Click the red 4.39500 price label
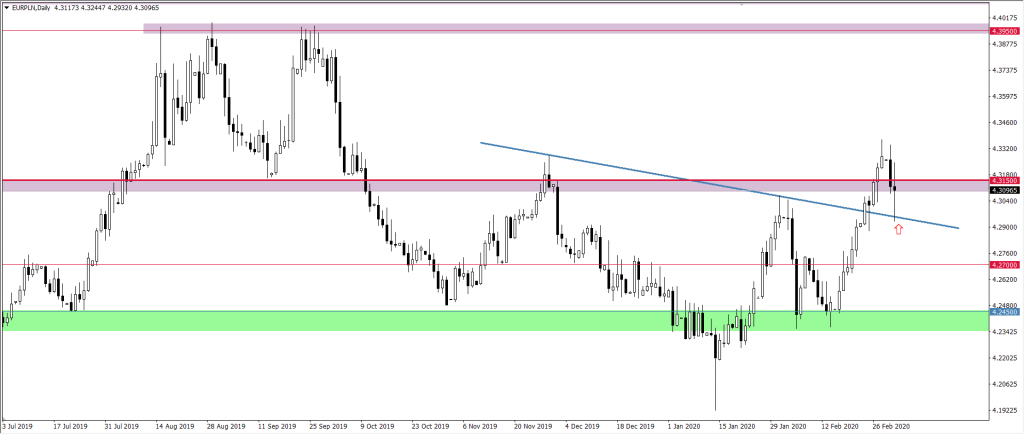The height and width of the screenshot is (434, 1024). [1004, 31]
